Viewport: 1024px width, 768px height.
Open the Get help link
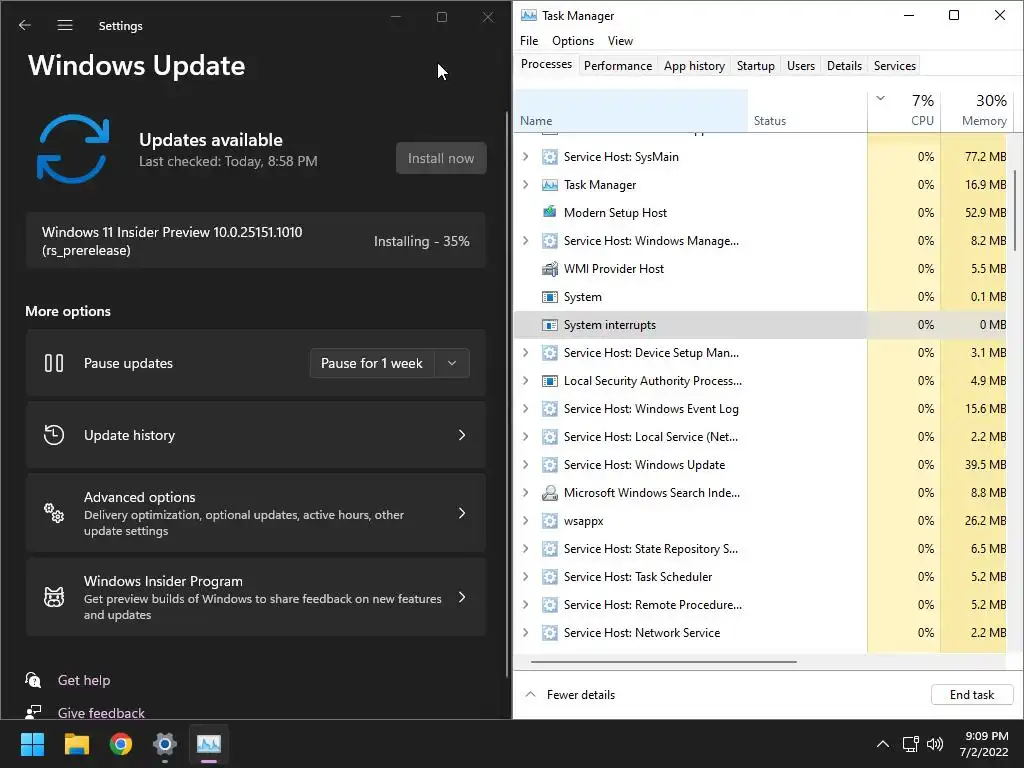tap(84, 680)
